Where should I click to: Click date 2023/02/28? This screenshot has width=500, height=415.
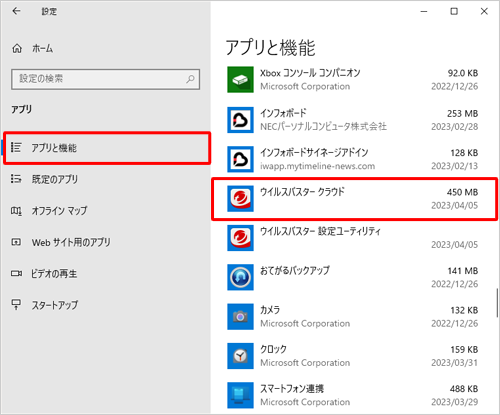coord(455,127)
